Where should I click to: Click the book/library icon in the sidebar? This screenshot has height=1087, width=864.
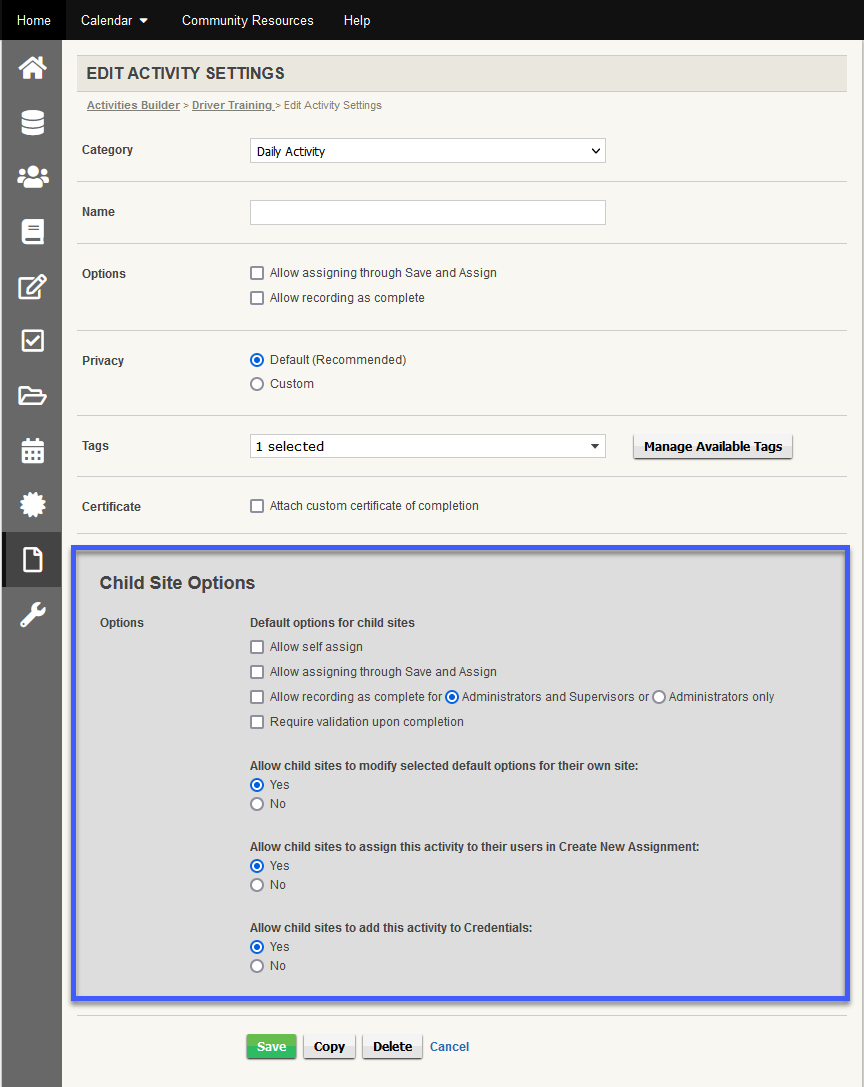pos(31,231)
